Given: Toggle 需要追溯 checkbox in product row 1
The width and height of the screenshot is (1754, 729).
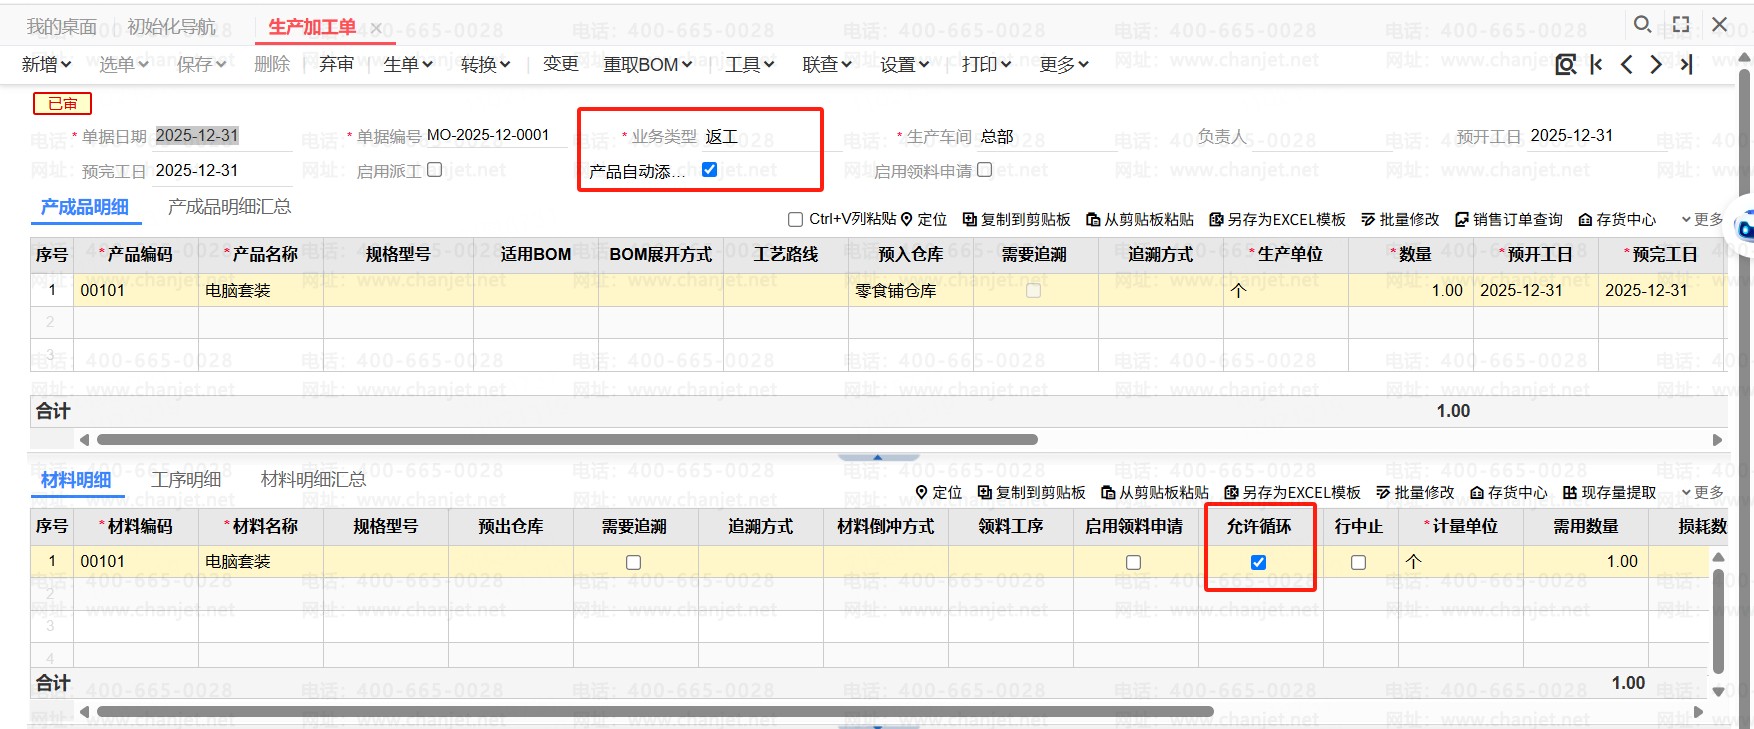Looking at the screenshot, I should (x=1033, y=290).
